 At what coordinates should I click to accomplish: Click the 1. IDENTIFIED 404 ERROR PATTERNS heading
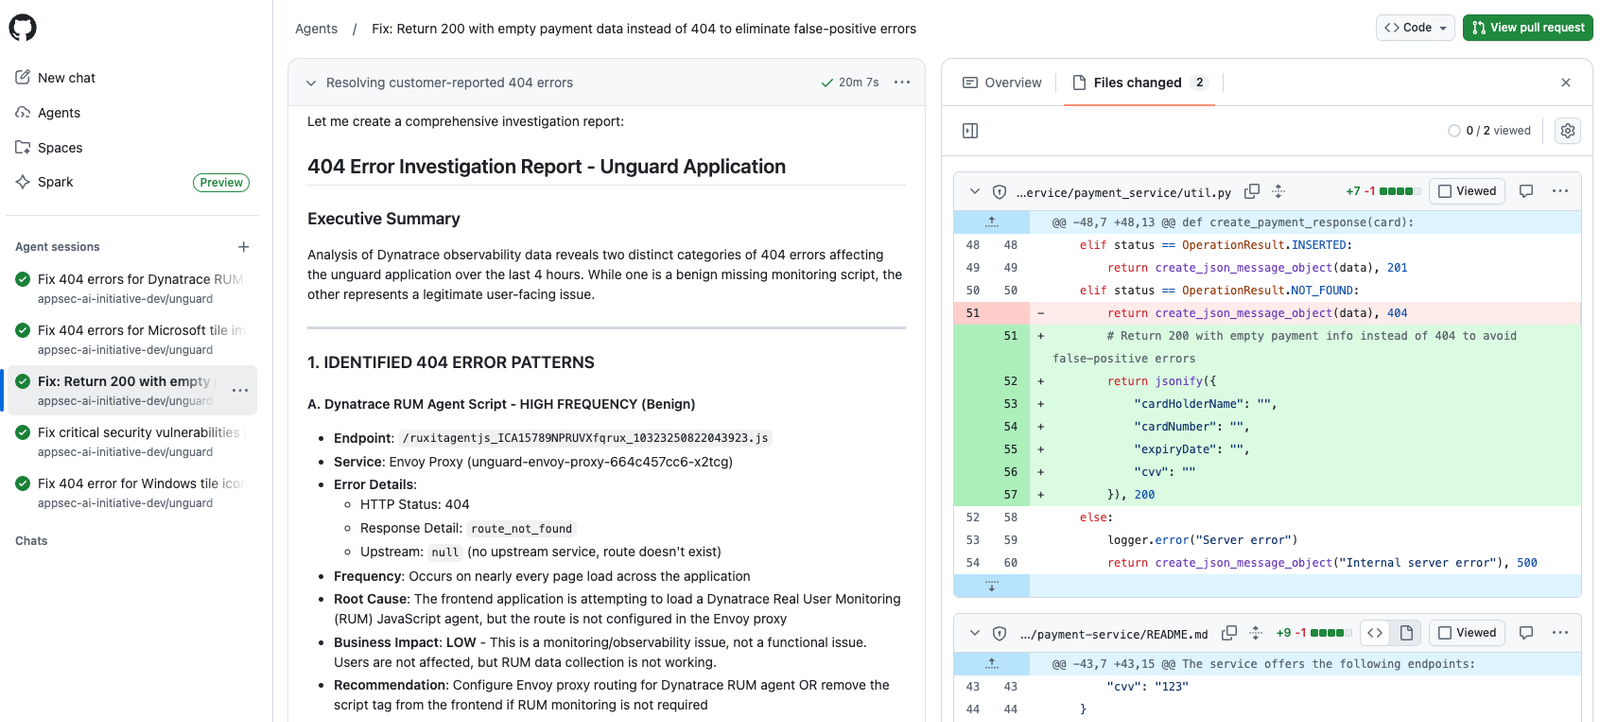451,363
